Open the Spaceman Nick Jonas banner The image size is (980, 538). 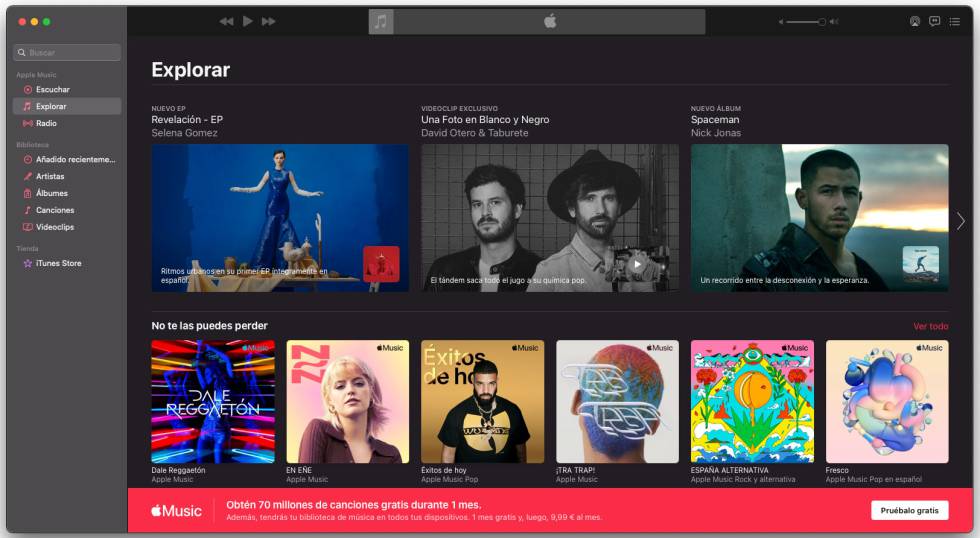tap(819, 218)
